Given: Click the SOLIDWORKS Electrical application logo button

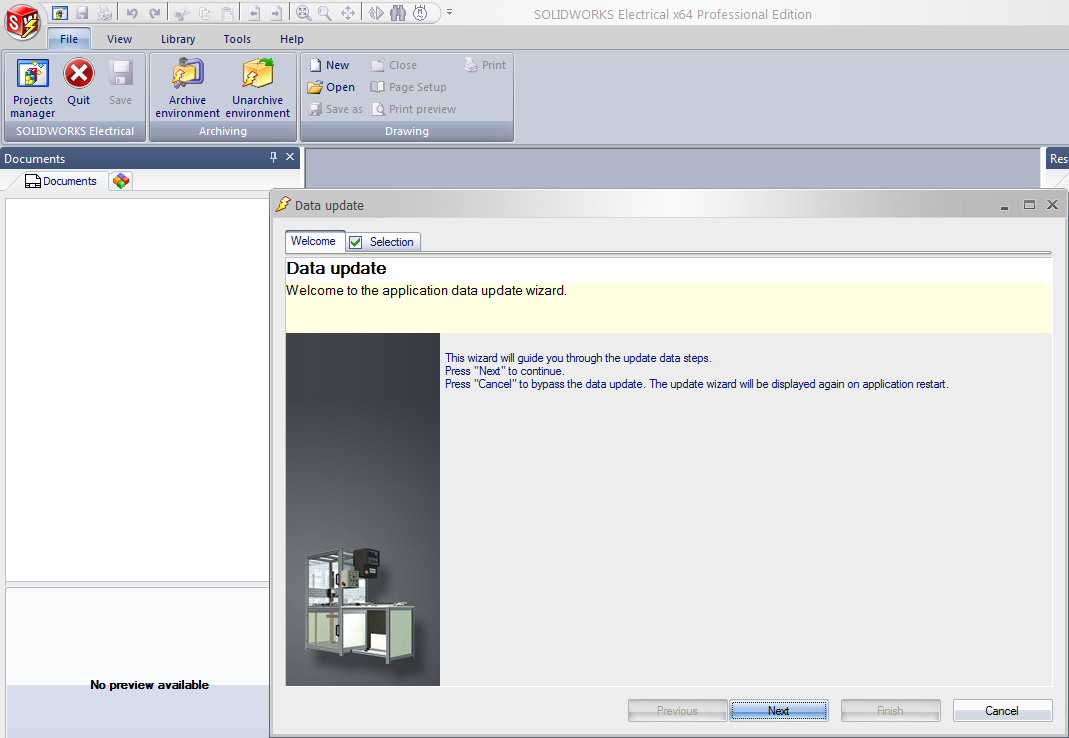Looking at the screenshot, I should point(22,23).
